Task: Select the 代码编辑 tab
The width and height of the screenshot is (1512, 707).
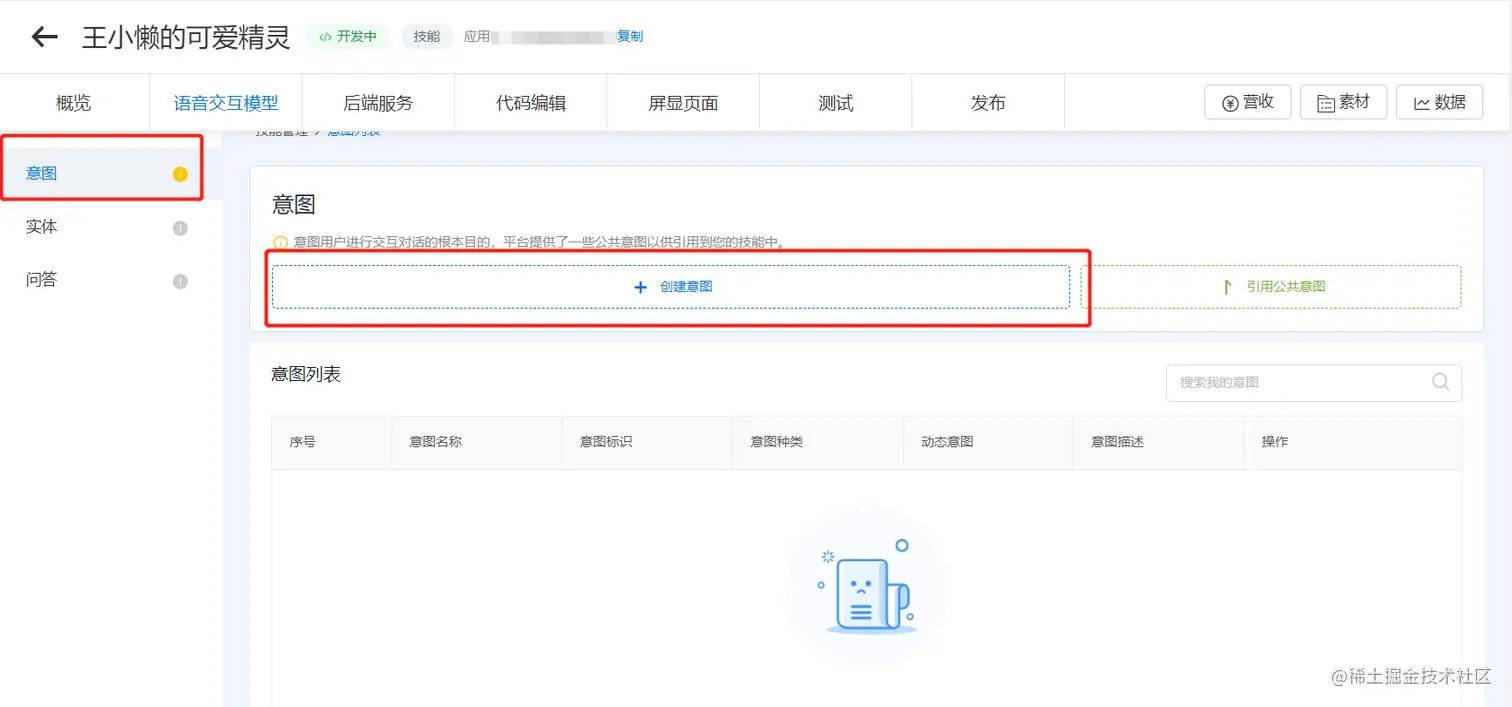Action: (531, 103)
